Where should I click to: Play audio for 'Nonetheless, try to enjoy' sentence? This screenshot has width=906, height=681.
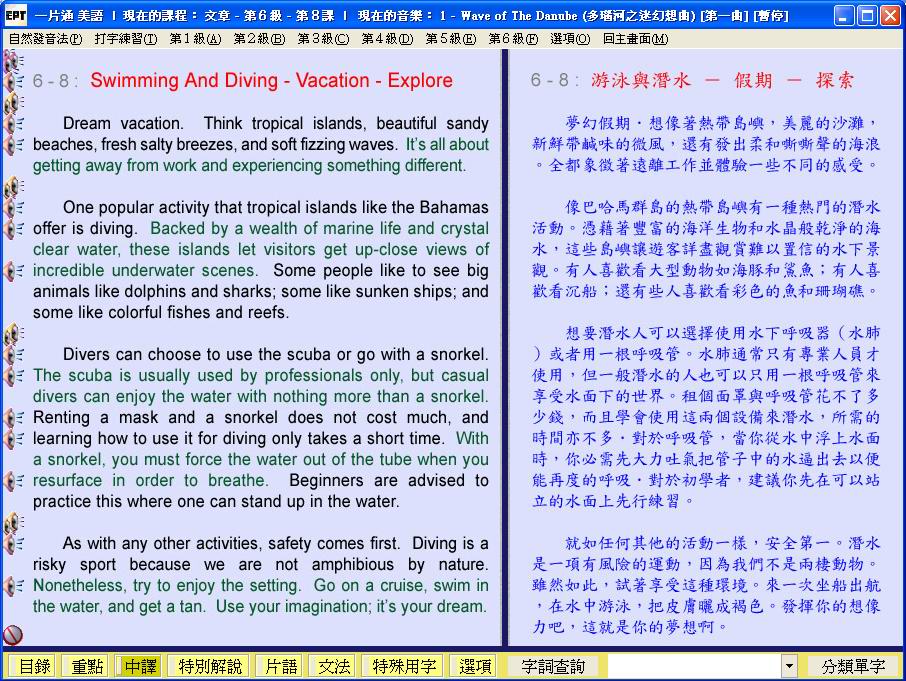click(14, 586)
